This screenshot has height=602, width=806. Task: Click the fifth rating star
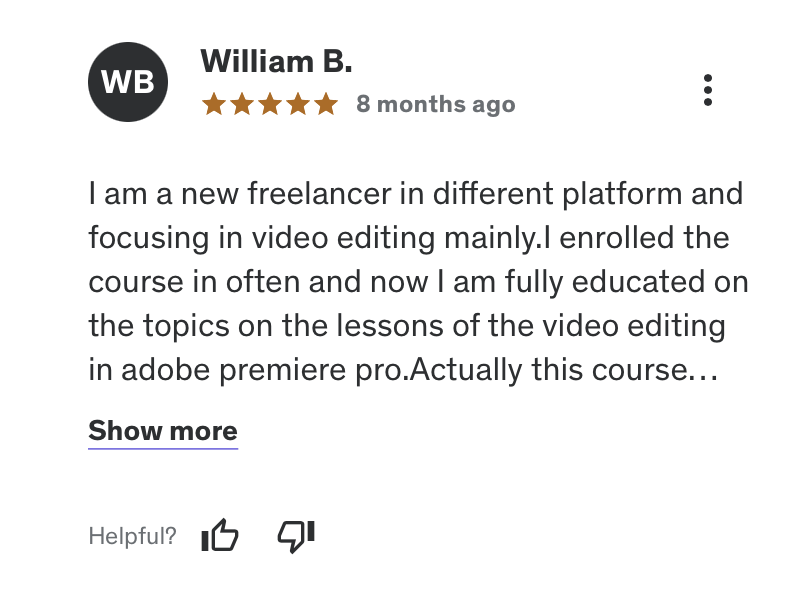326,104
